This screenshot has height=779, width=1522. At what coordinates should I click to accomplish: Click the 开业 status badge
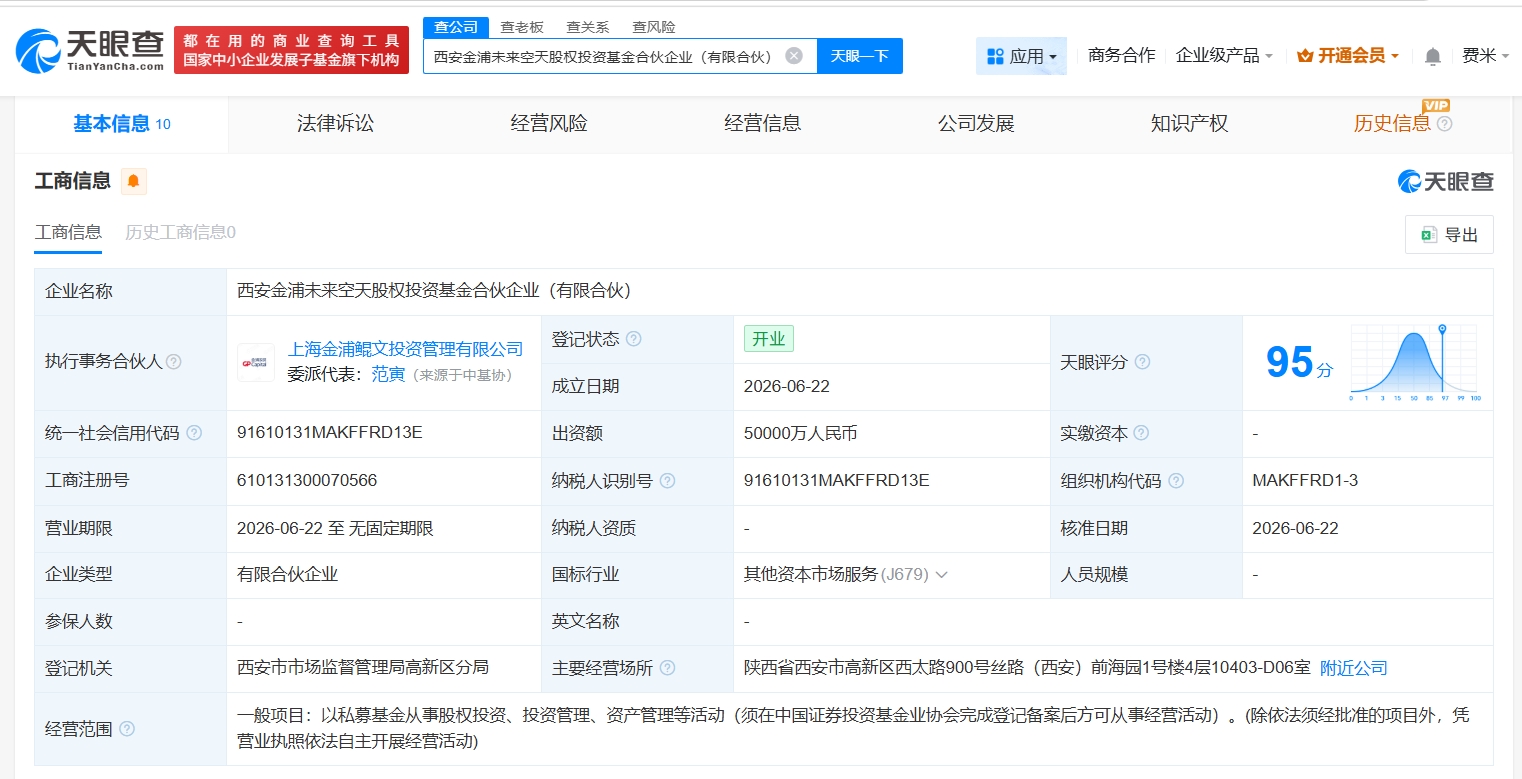click(x=768, y=339)
